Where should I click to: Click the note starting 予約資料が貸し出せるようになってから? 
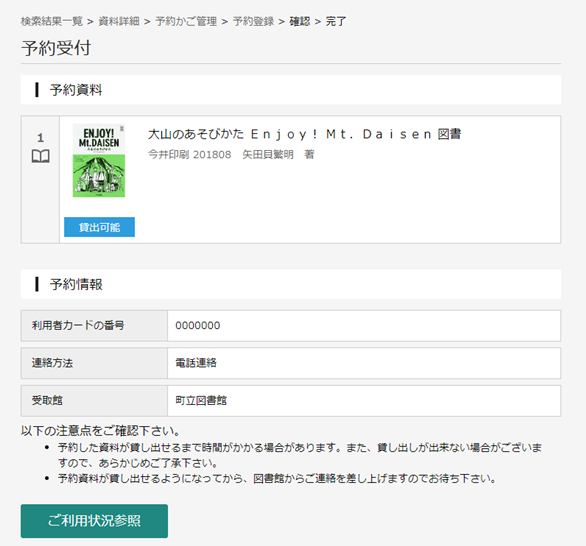click(277, 478)
